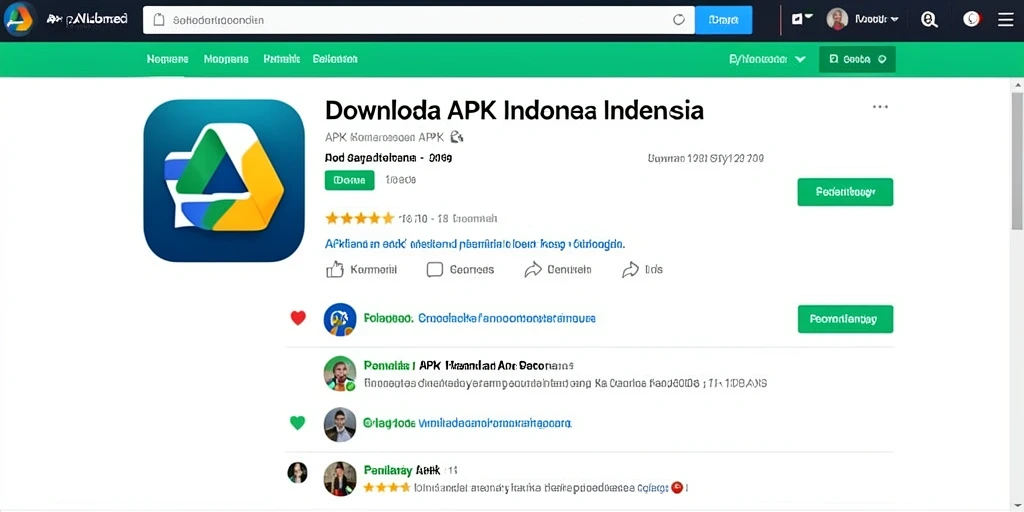Click the four-star rating in the last comment
1024x512 pixels.
click(x=387, y=487)
